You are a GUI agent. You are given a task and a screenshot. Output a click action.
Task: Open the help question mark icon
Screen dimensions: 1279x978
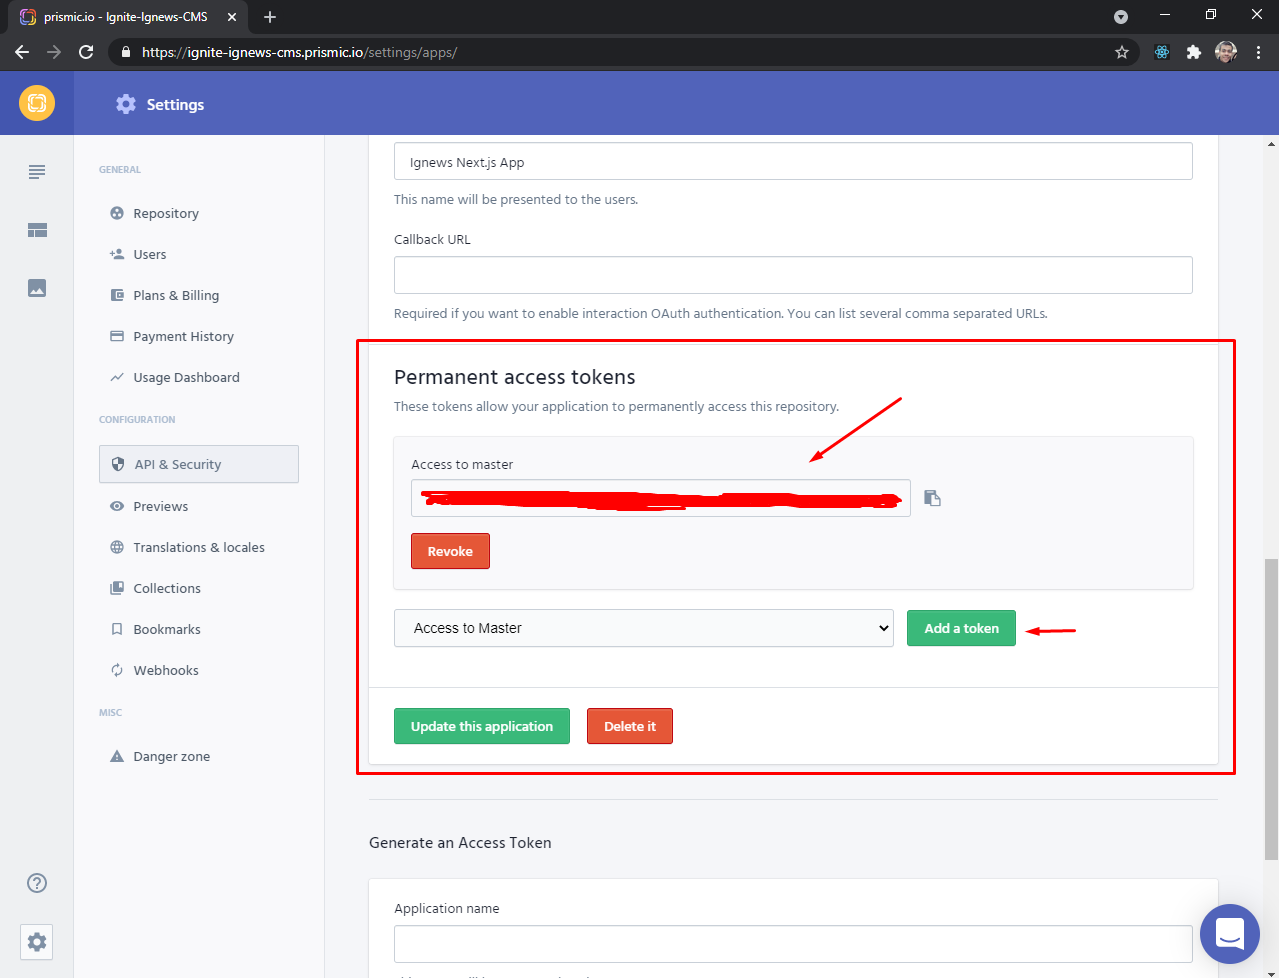(37, 883)
